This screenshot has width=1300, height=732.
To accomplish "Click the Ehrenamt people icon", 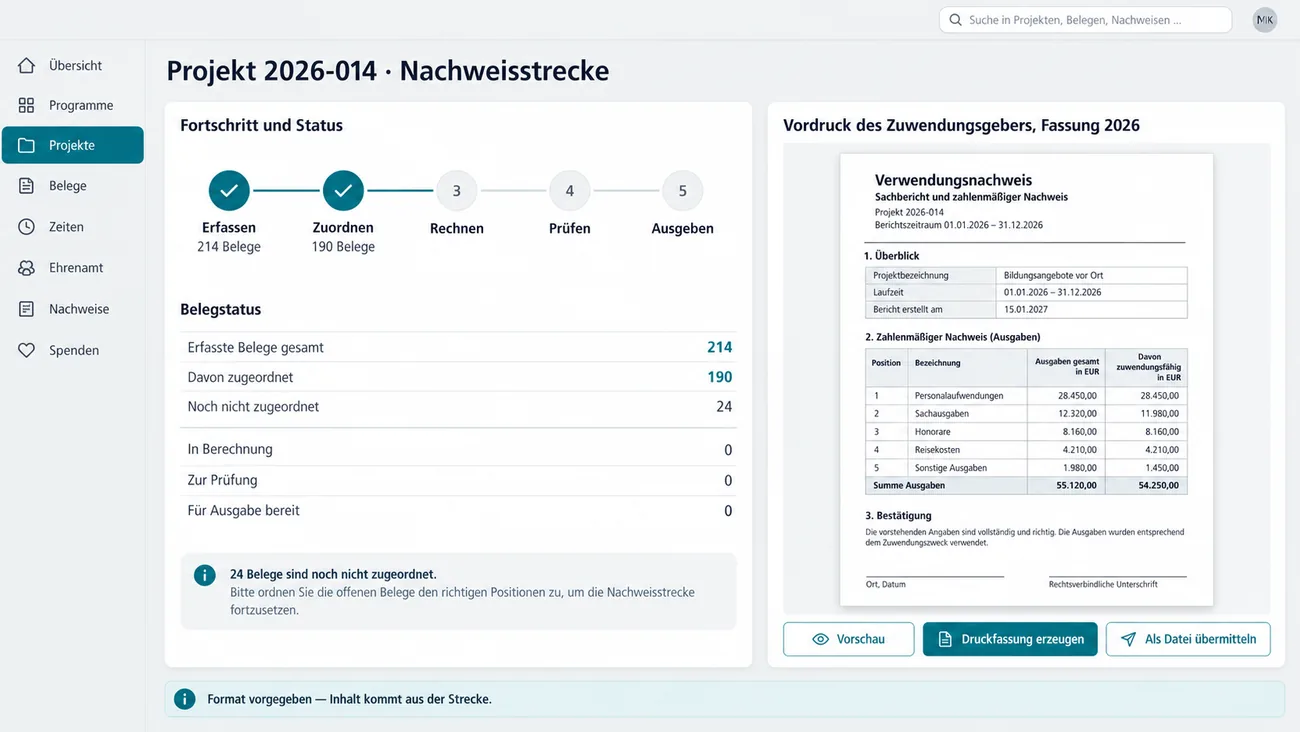I will (27, 268).
